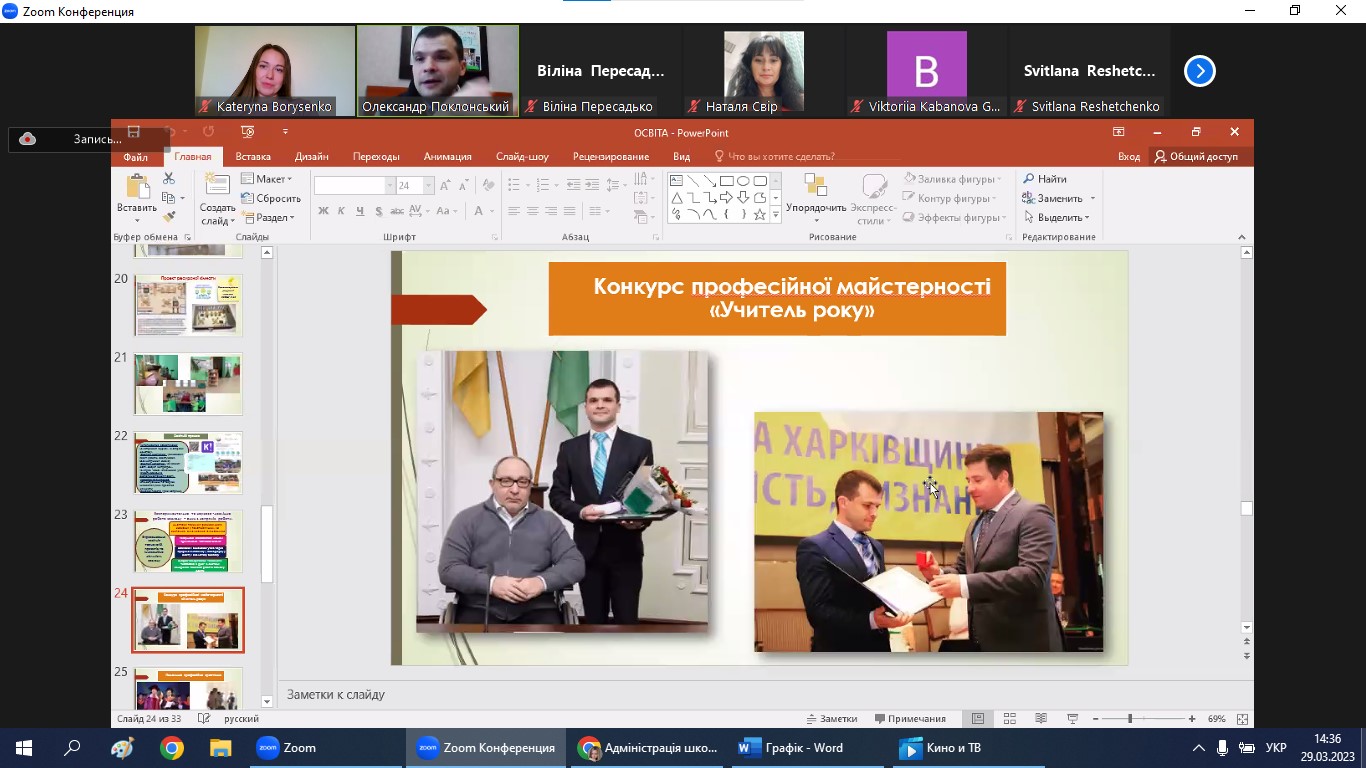Click the Сбросить slide button

tap(271, 198)
